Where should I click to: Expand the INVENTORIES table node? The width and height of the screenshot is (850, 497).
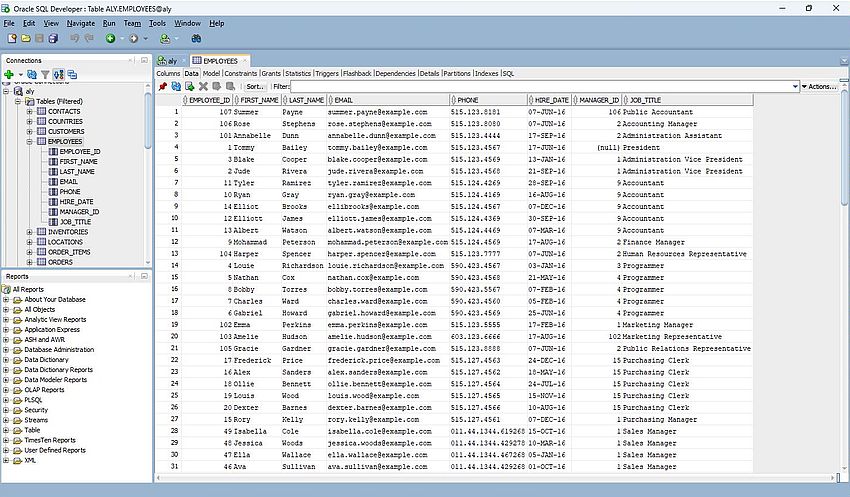[30, 231]
